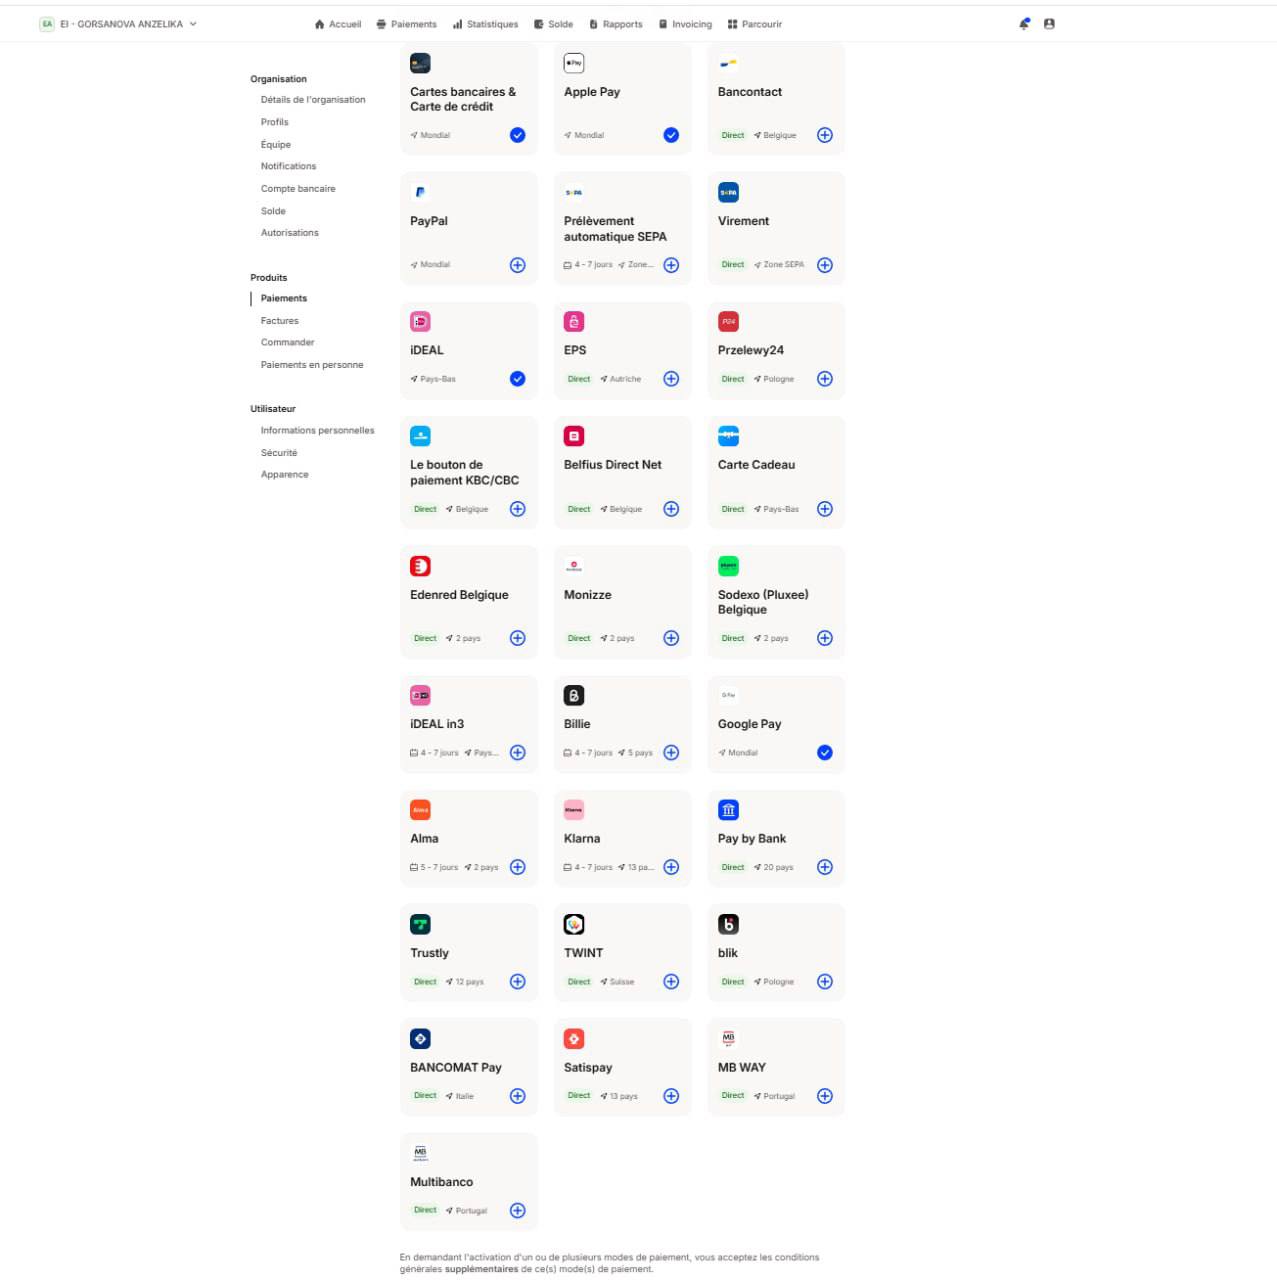The height and width of the screenshot is (1280, 1277).
Task: Click the EPS logo icon
Action: (x=574, y=321)
